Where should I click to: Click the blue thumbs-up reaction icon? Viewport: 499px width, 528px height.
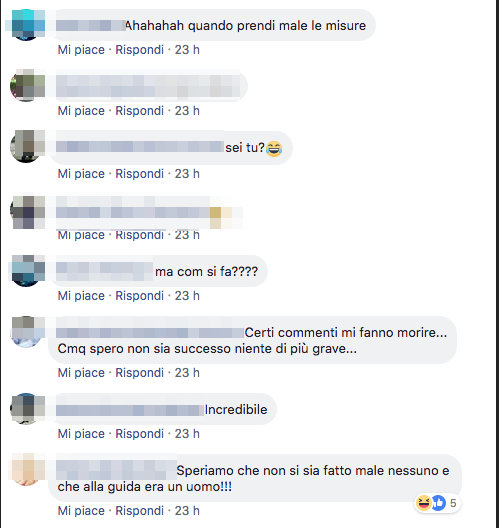point(438,503)
